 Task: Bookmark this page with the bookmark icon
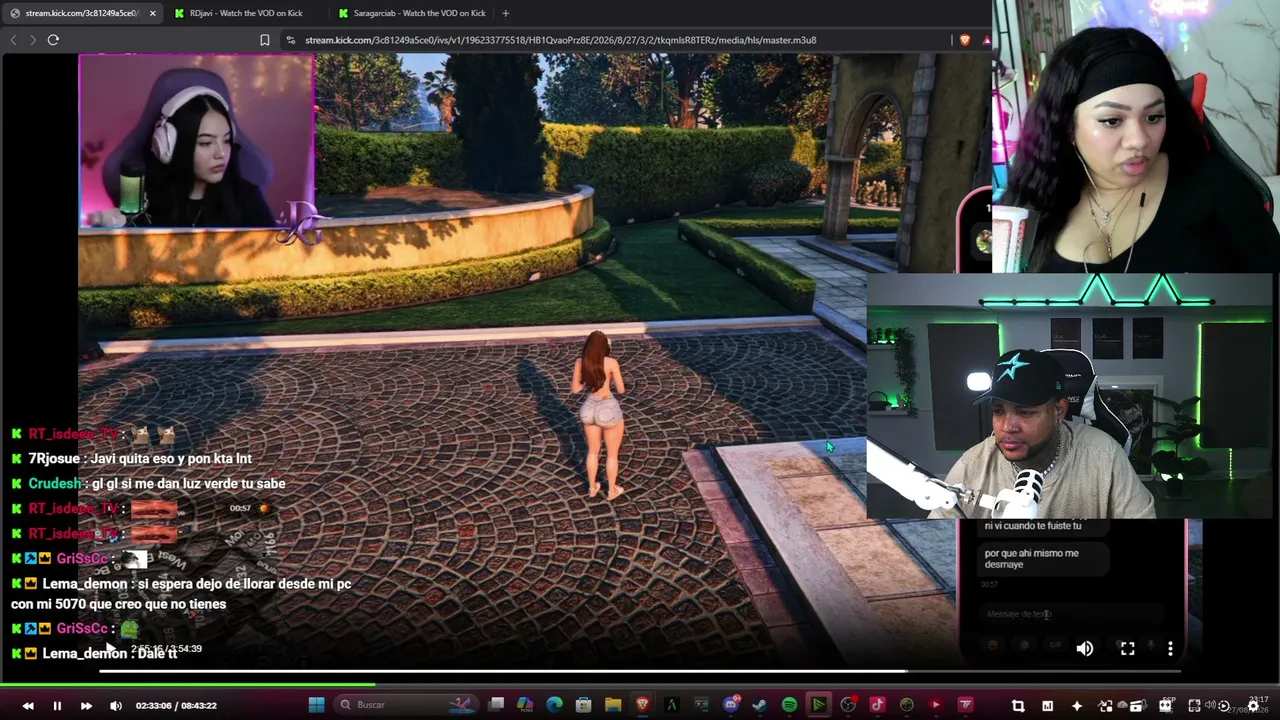pyautogui.click(x=265, y=40)
